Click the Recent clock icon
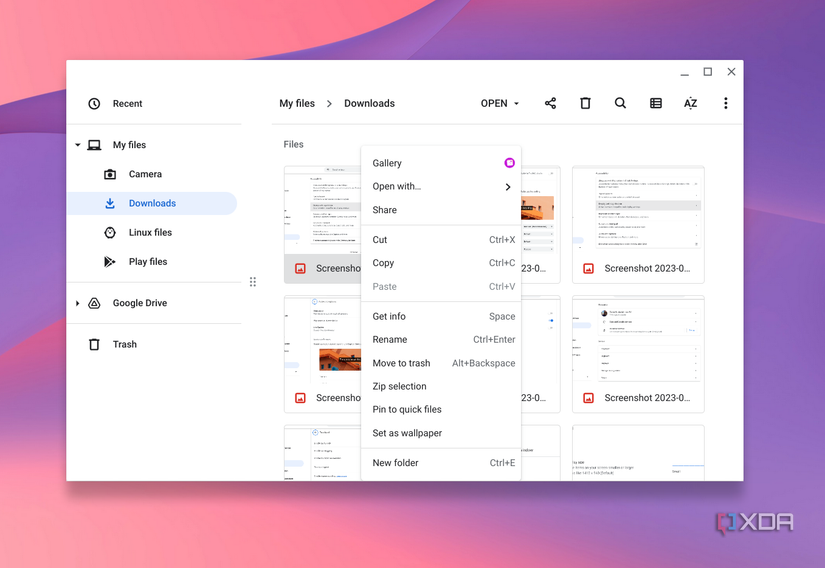825x568 pixels. point(94,104)
